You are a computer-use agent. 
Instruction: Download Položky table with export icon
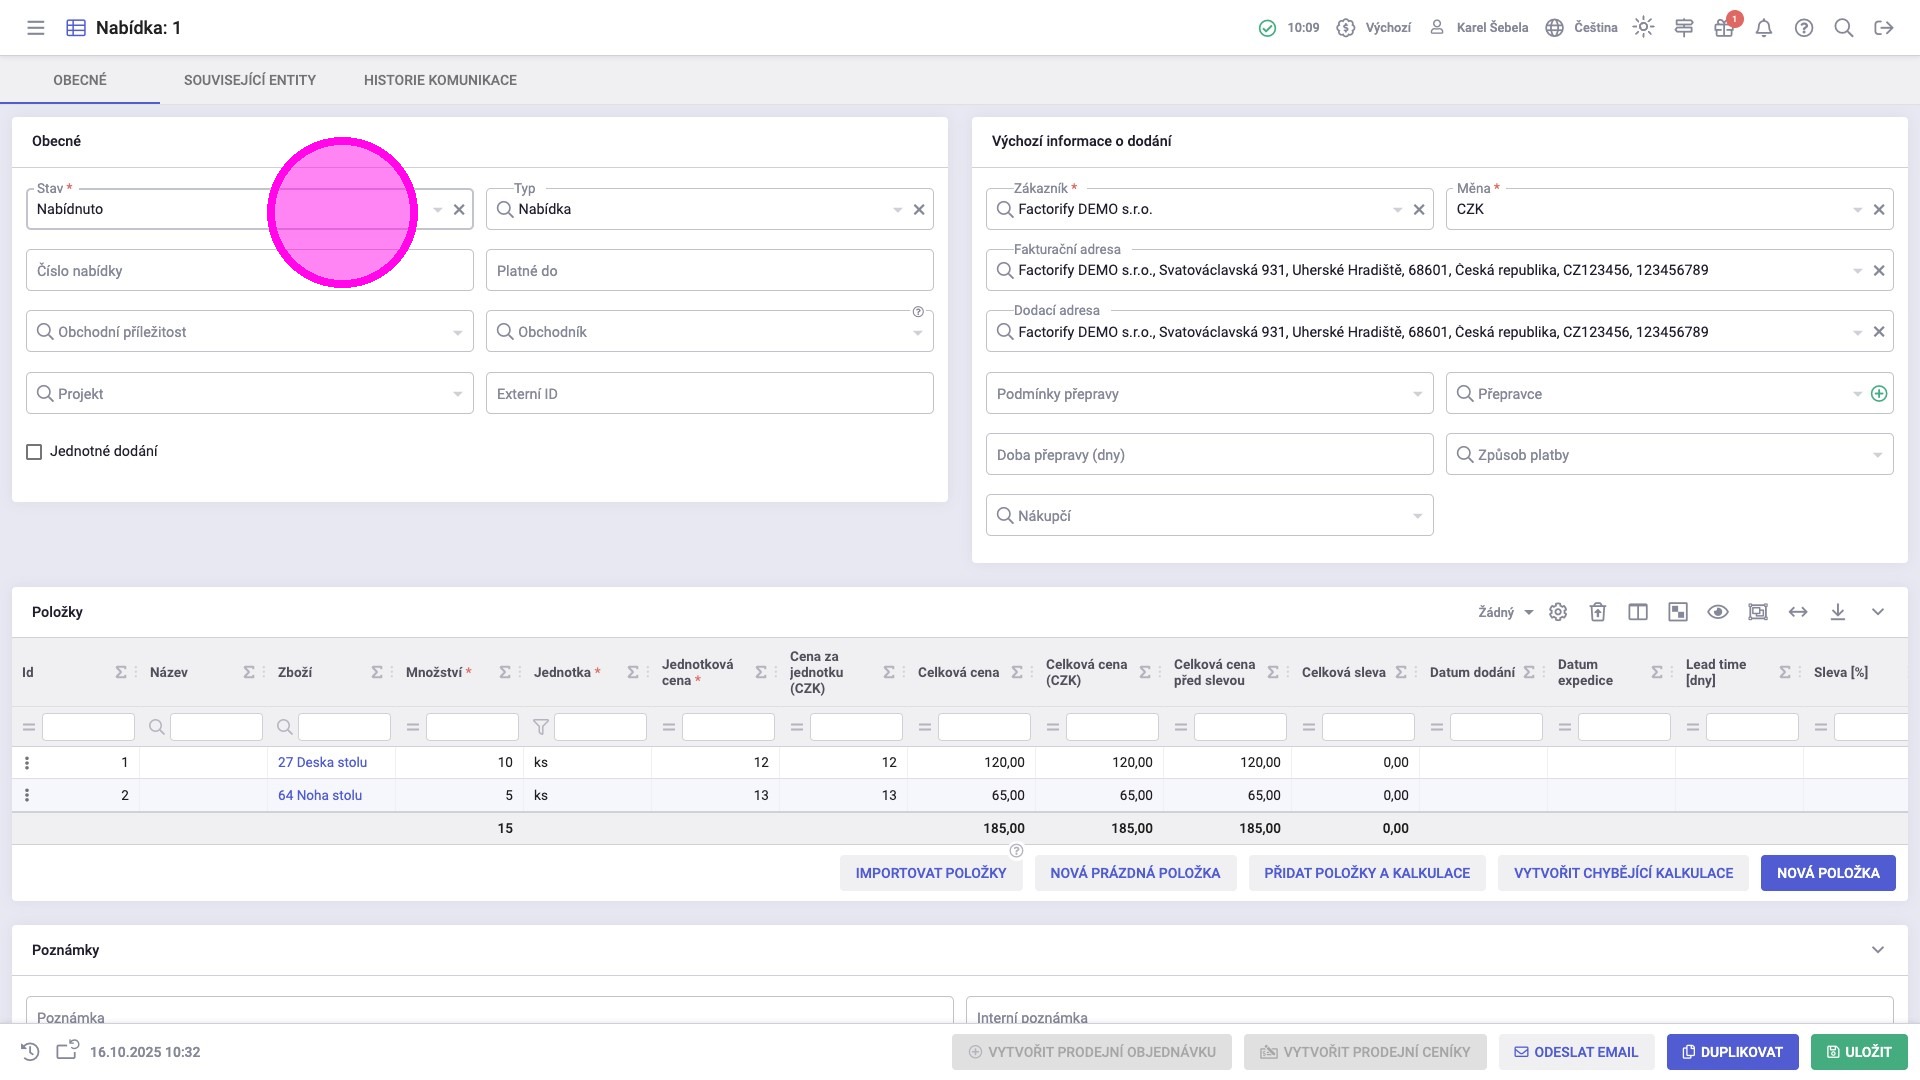[1838, 612]
